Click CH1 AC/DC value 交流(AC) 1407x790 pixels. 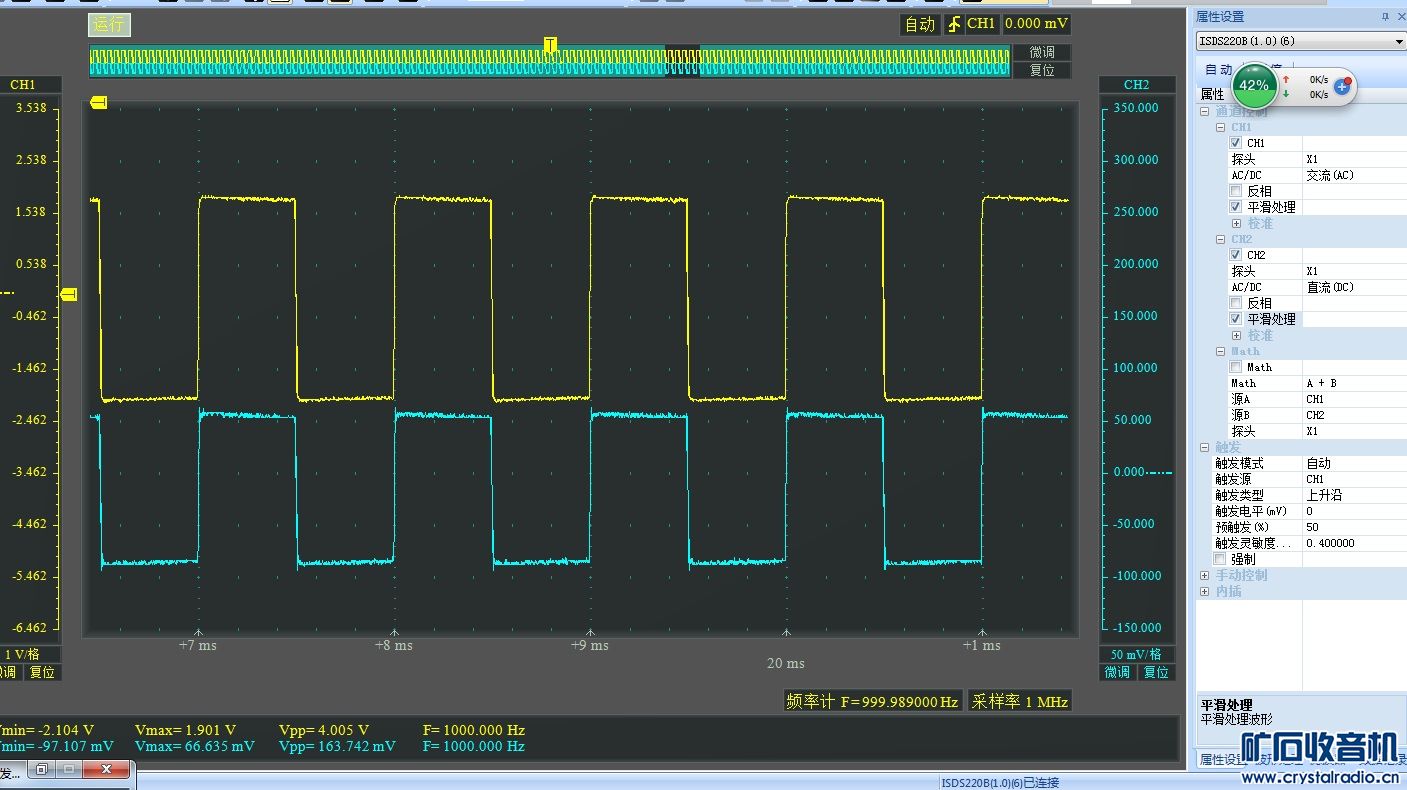(x=1330, y=175)
